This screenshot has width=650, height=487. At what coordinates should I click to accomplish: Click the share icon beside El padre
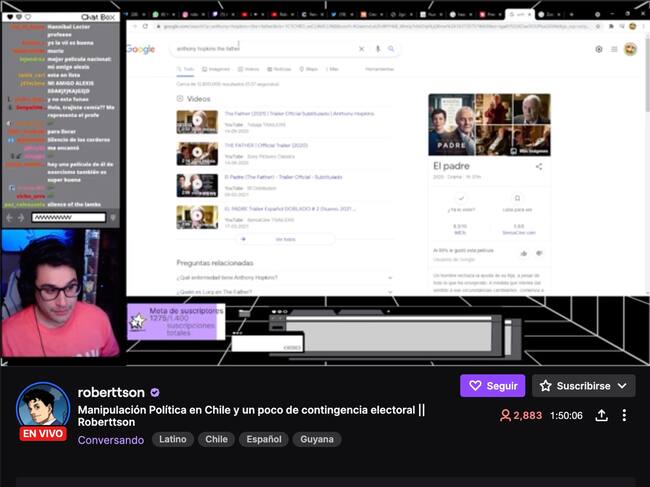(538, 167)
